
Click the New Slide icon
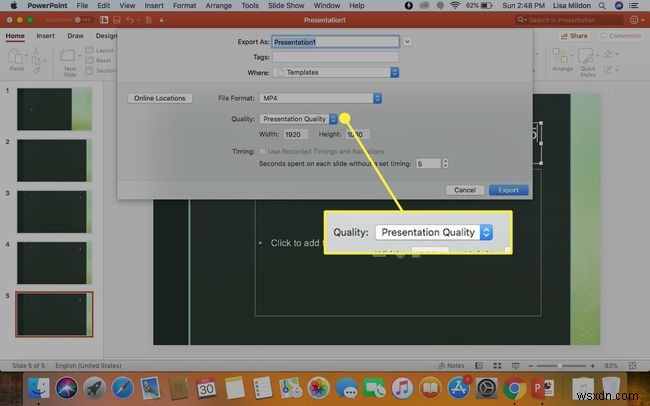[x=68, y=55]
